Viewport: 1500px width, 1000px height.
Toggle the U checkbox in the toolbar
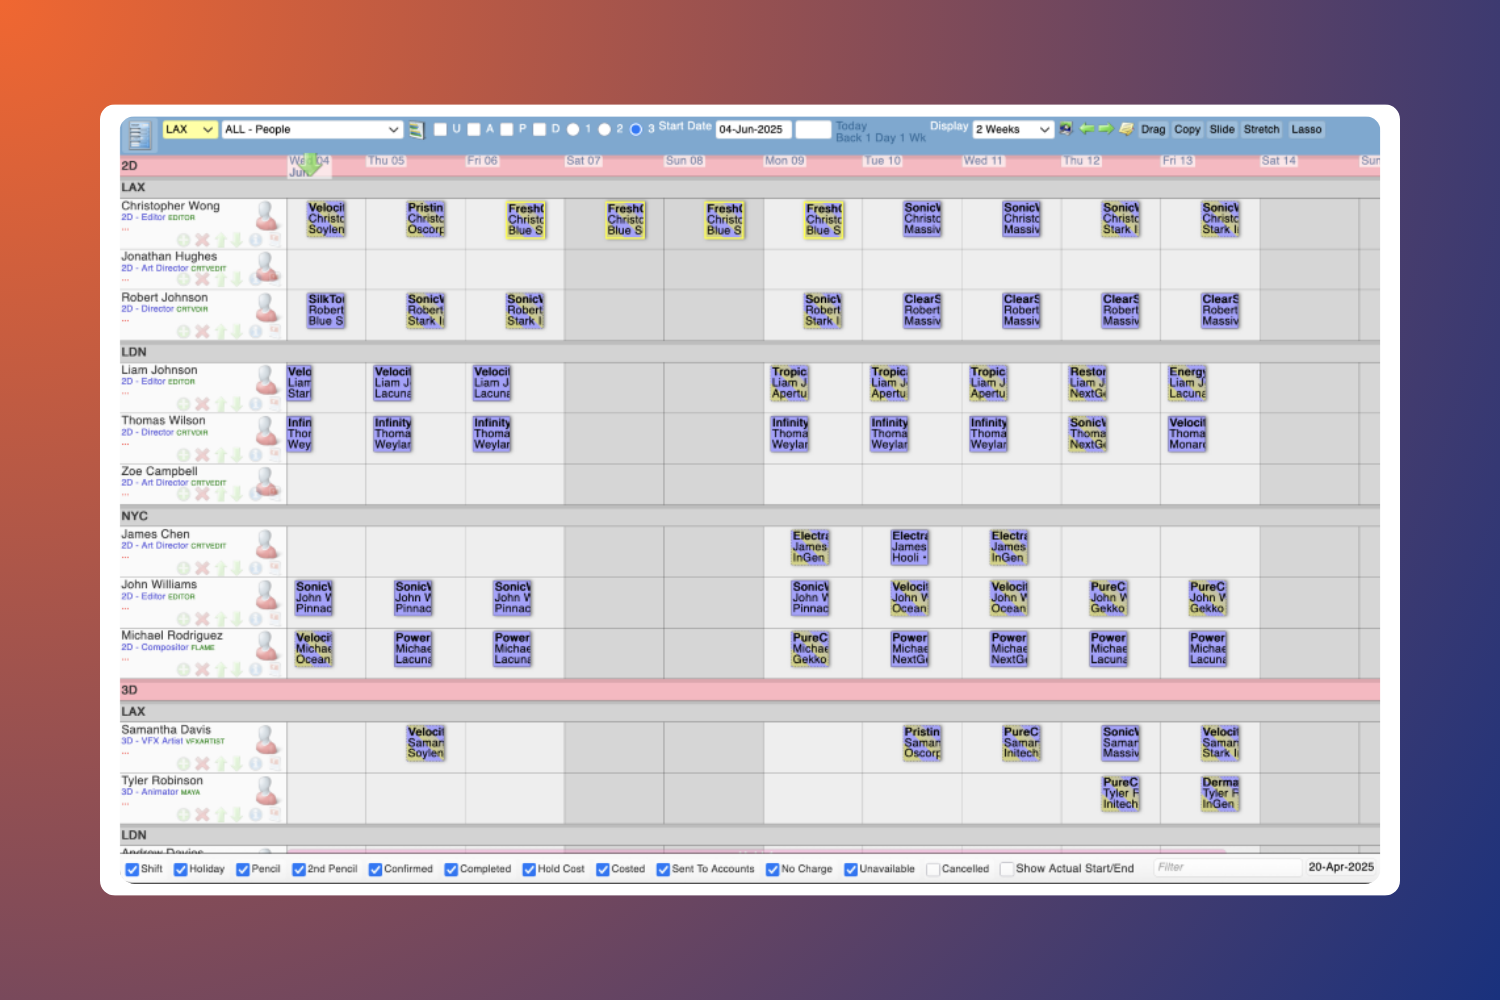[440, 129]
